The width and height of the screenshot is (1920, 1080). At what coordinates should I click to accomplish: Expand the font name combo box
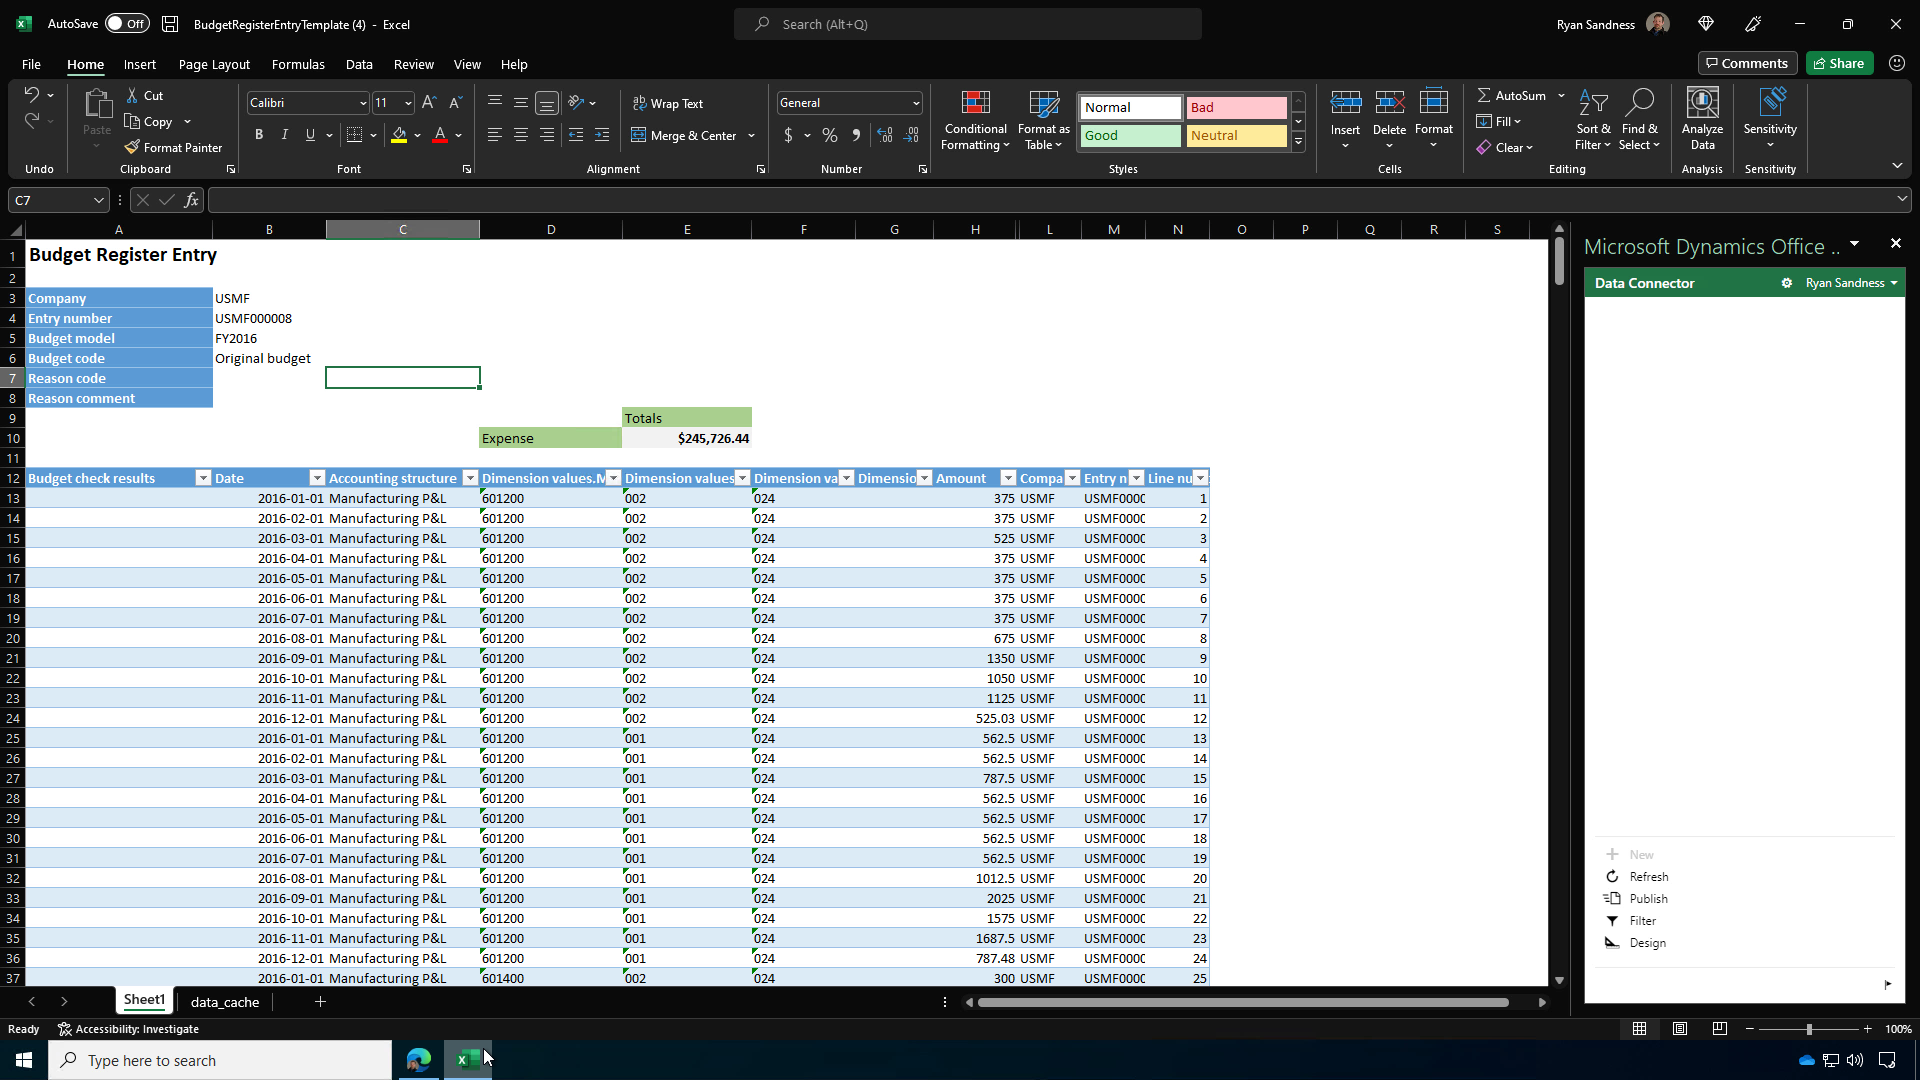tap(362, 103)
